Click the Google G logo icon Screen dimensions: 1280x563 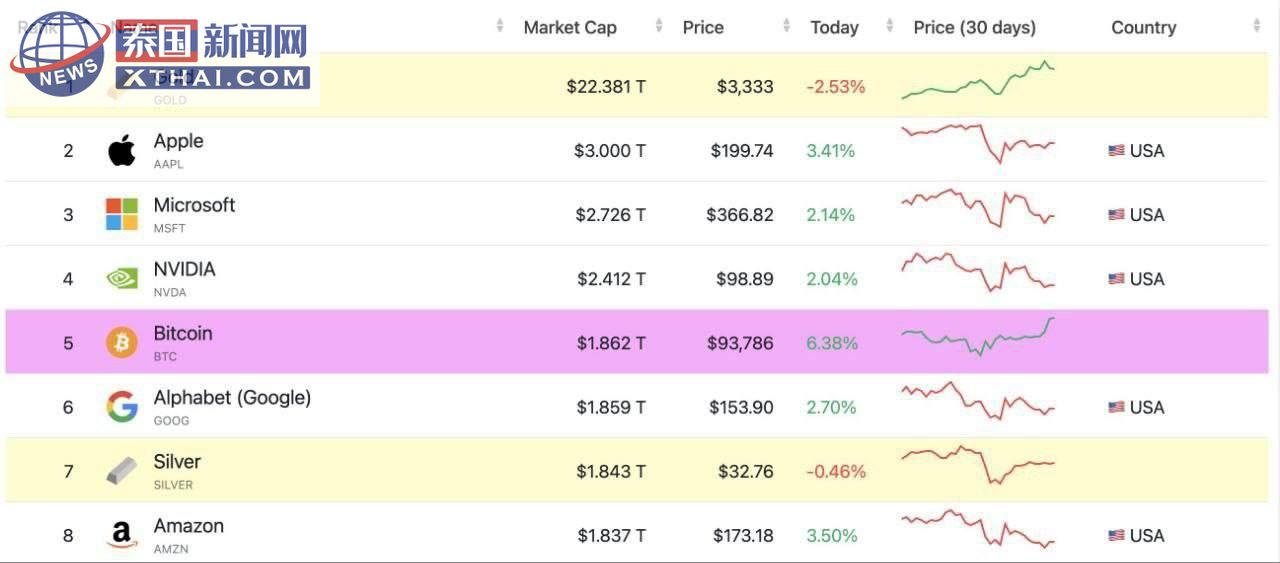point(122,407)
